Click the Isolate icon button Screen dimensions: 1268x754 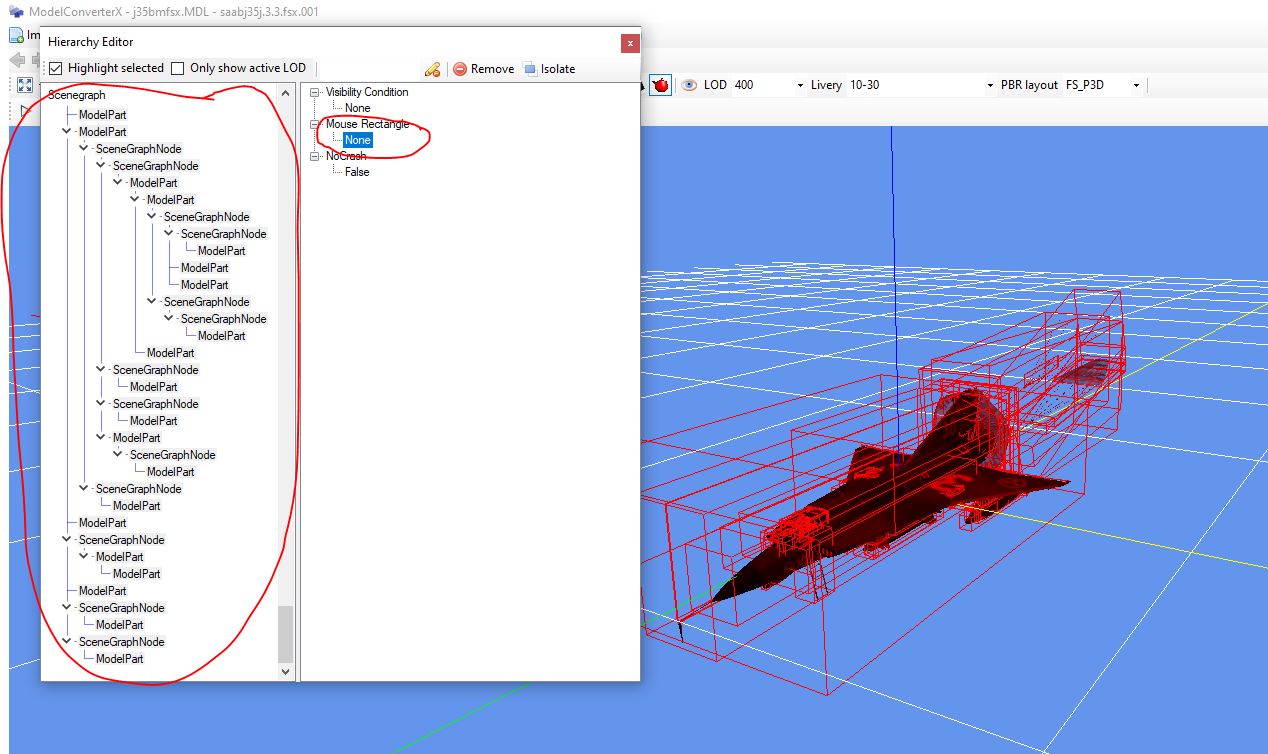click(530, 69)
